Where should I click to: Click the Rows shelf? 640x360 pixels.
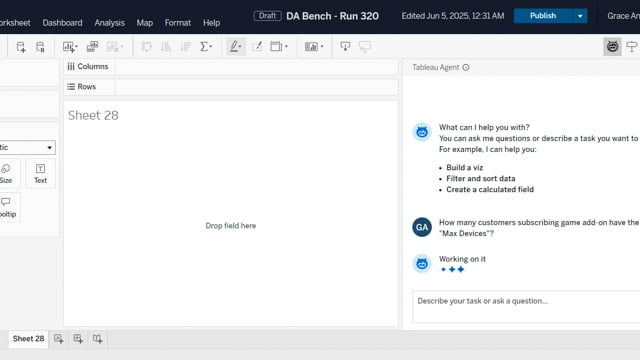[x=231, y=87]
